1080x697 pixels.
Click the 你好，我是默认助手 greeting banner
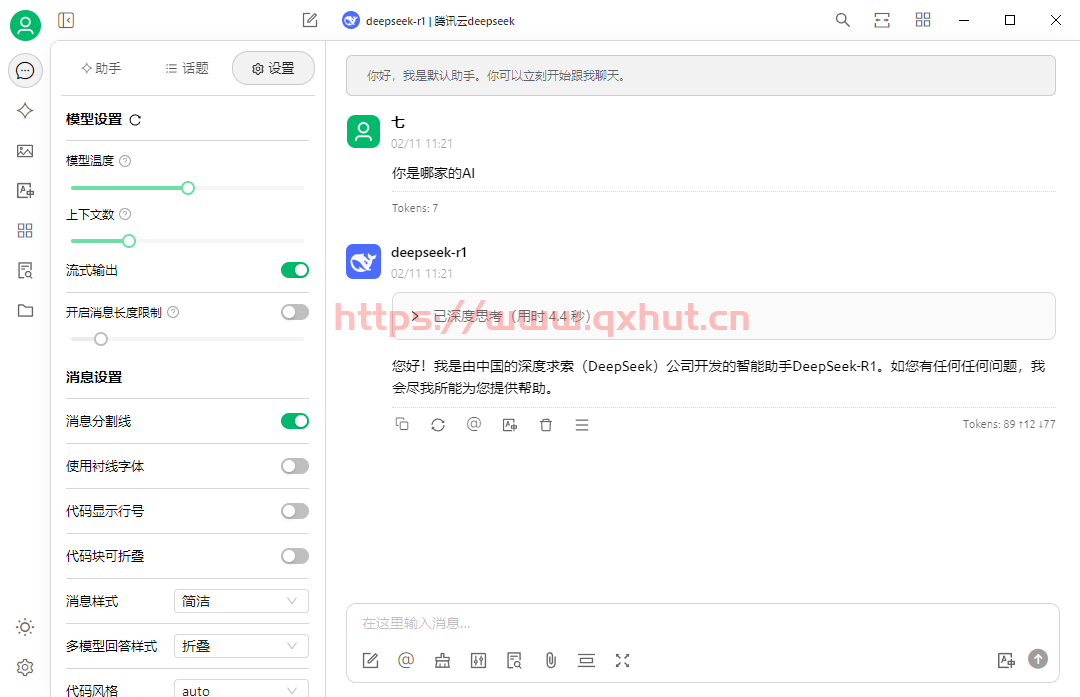700,76
